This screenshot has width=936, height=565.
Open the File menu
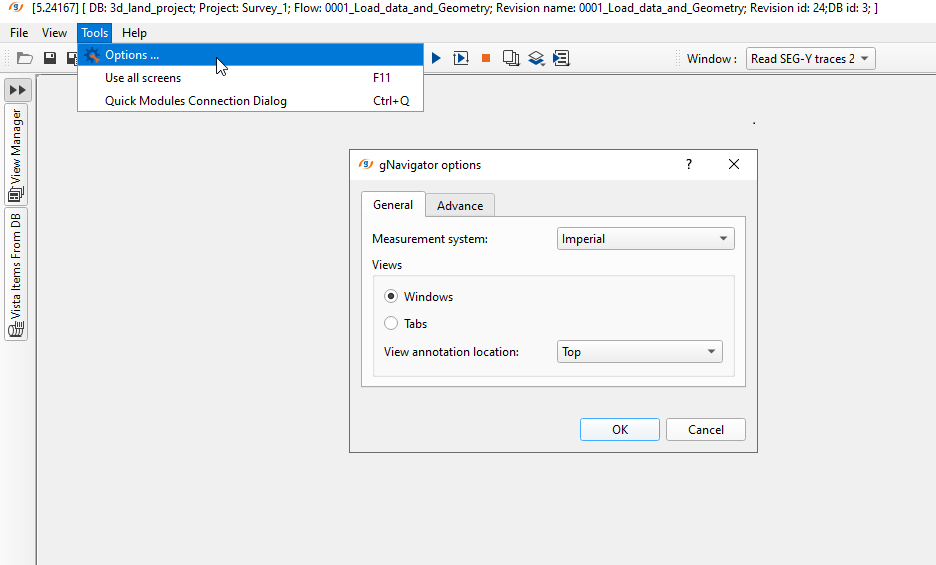19,33
